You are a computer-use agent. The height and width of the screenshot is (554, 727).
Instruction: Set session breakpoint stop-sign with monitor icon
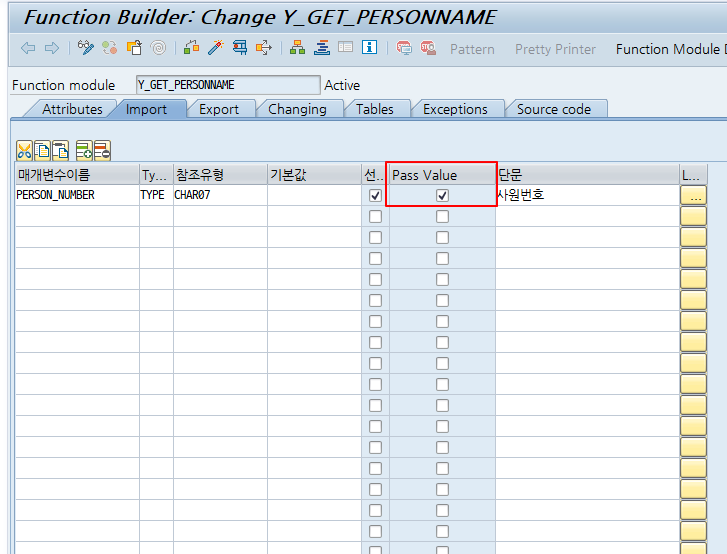[404, 48]
